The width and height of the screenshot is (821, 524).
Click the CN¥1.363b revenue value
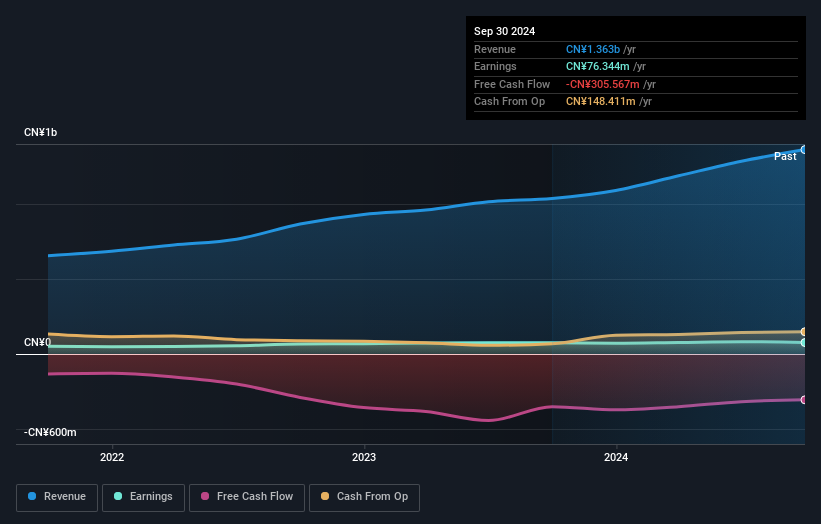point(593,49)
